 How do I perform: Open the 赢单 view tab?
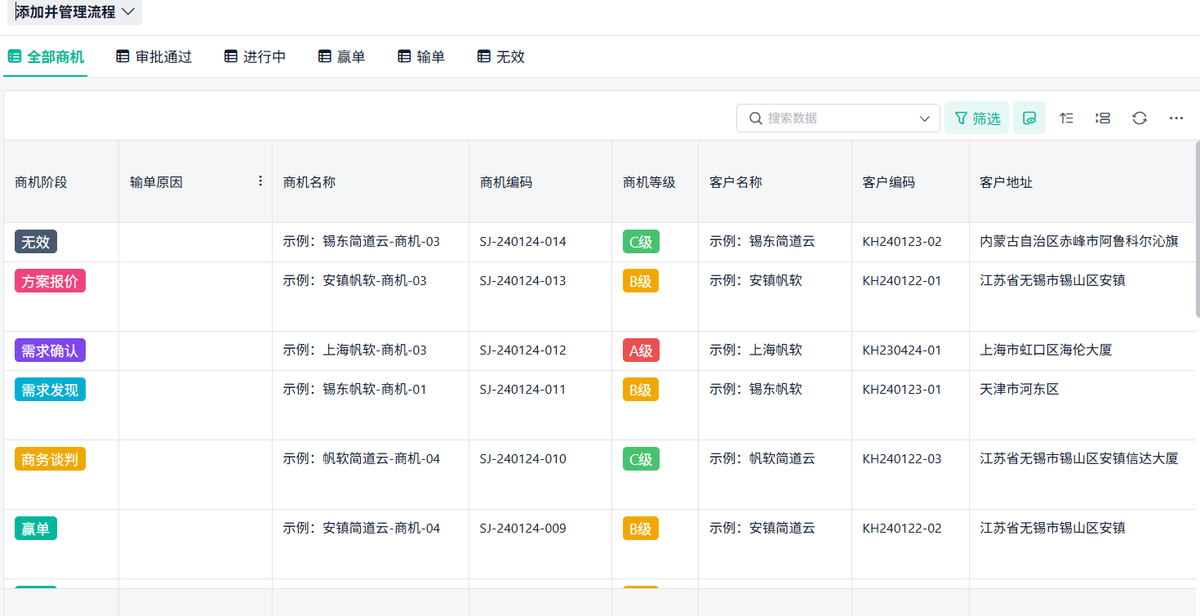click(x=341, y=57)
